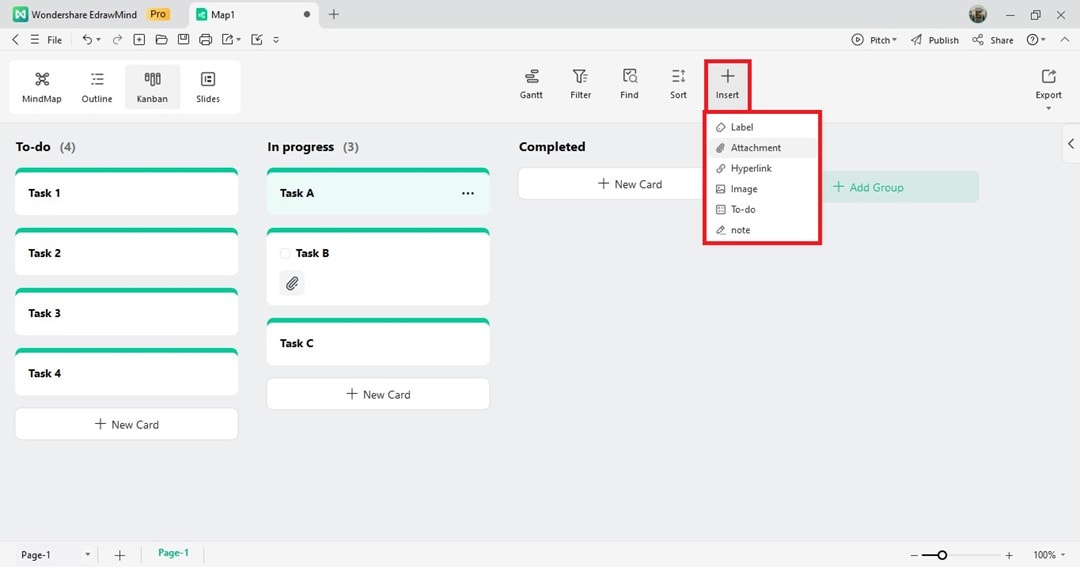The image size is (1080, 567).
Task: Open the Pitch dropdown menu
Action: (x=874, y=40)
